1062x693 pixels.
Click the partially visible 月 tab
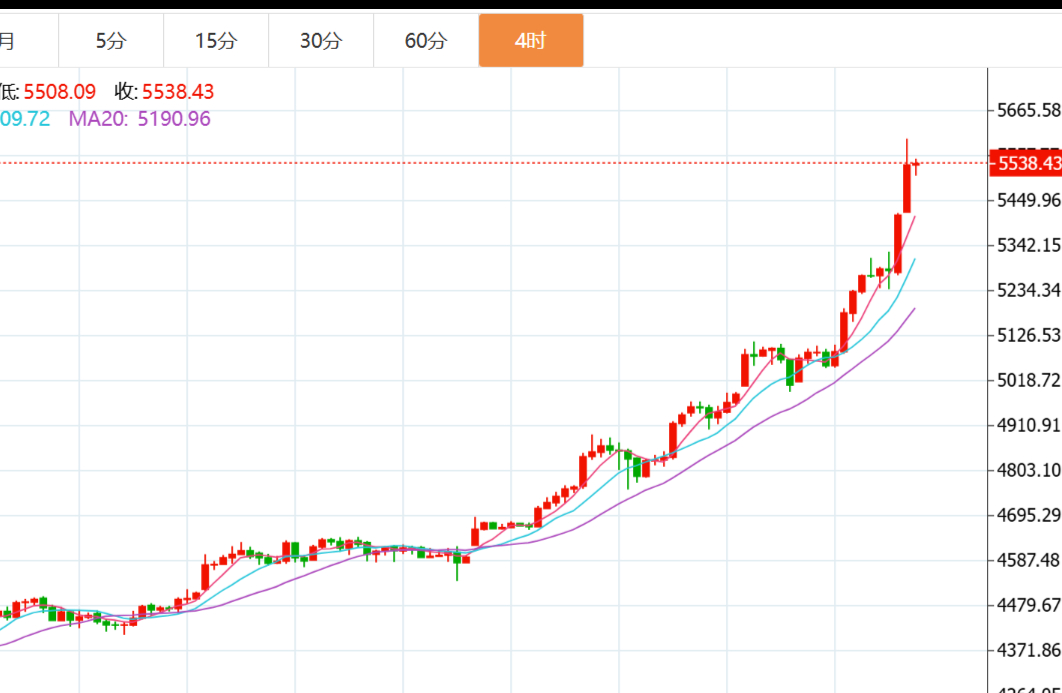pyautogui.click(x=8, y=41)
